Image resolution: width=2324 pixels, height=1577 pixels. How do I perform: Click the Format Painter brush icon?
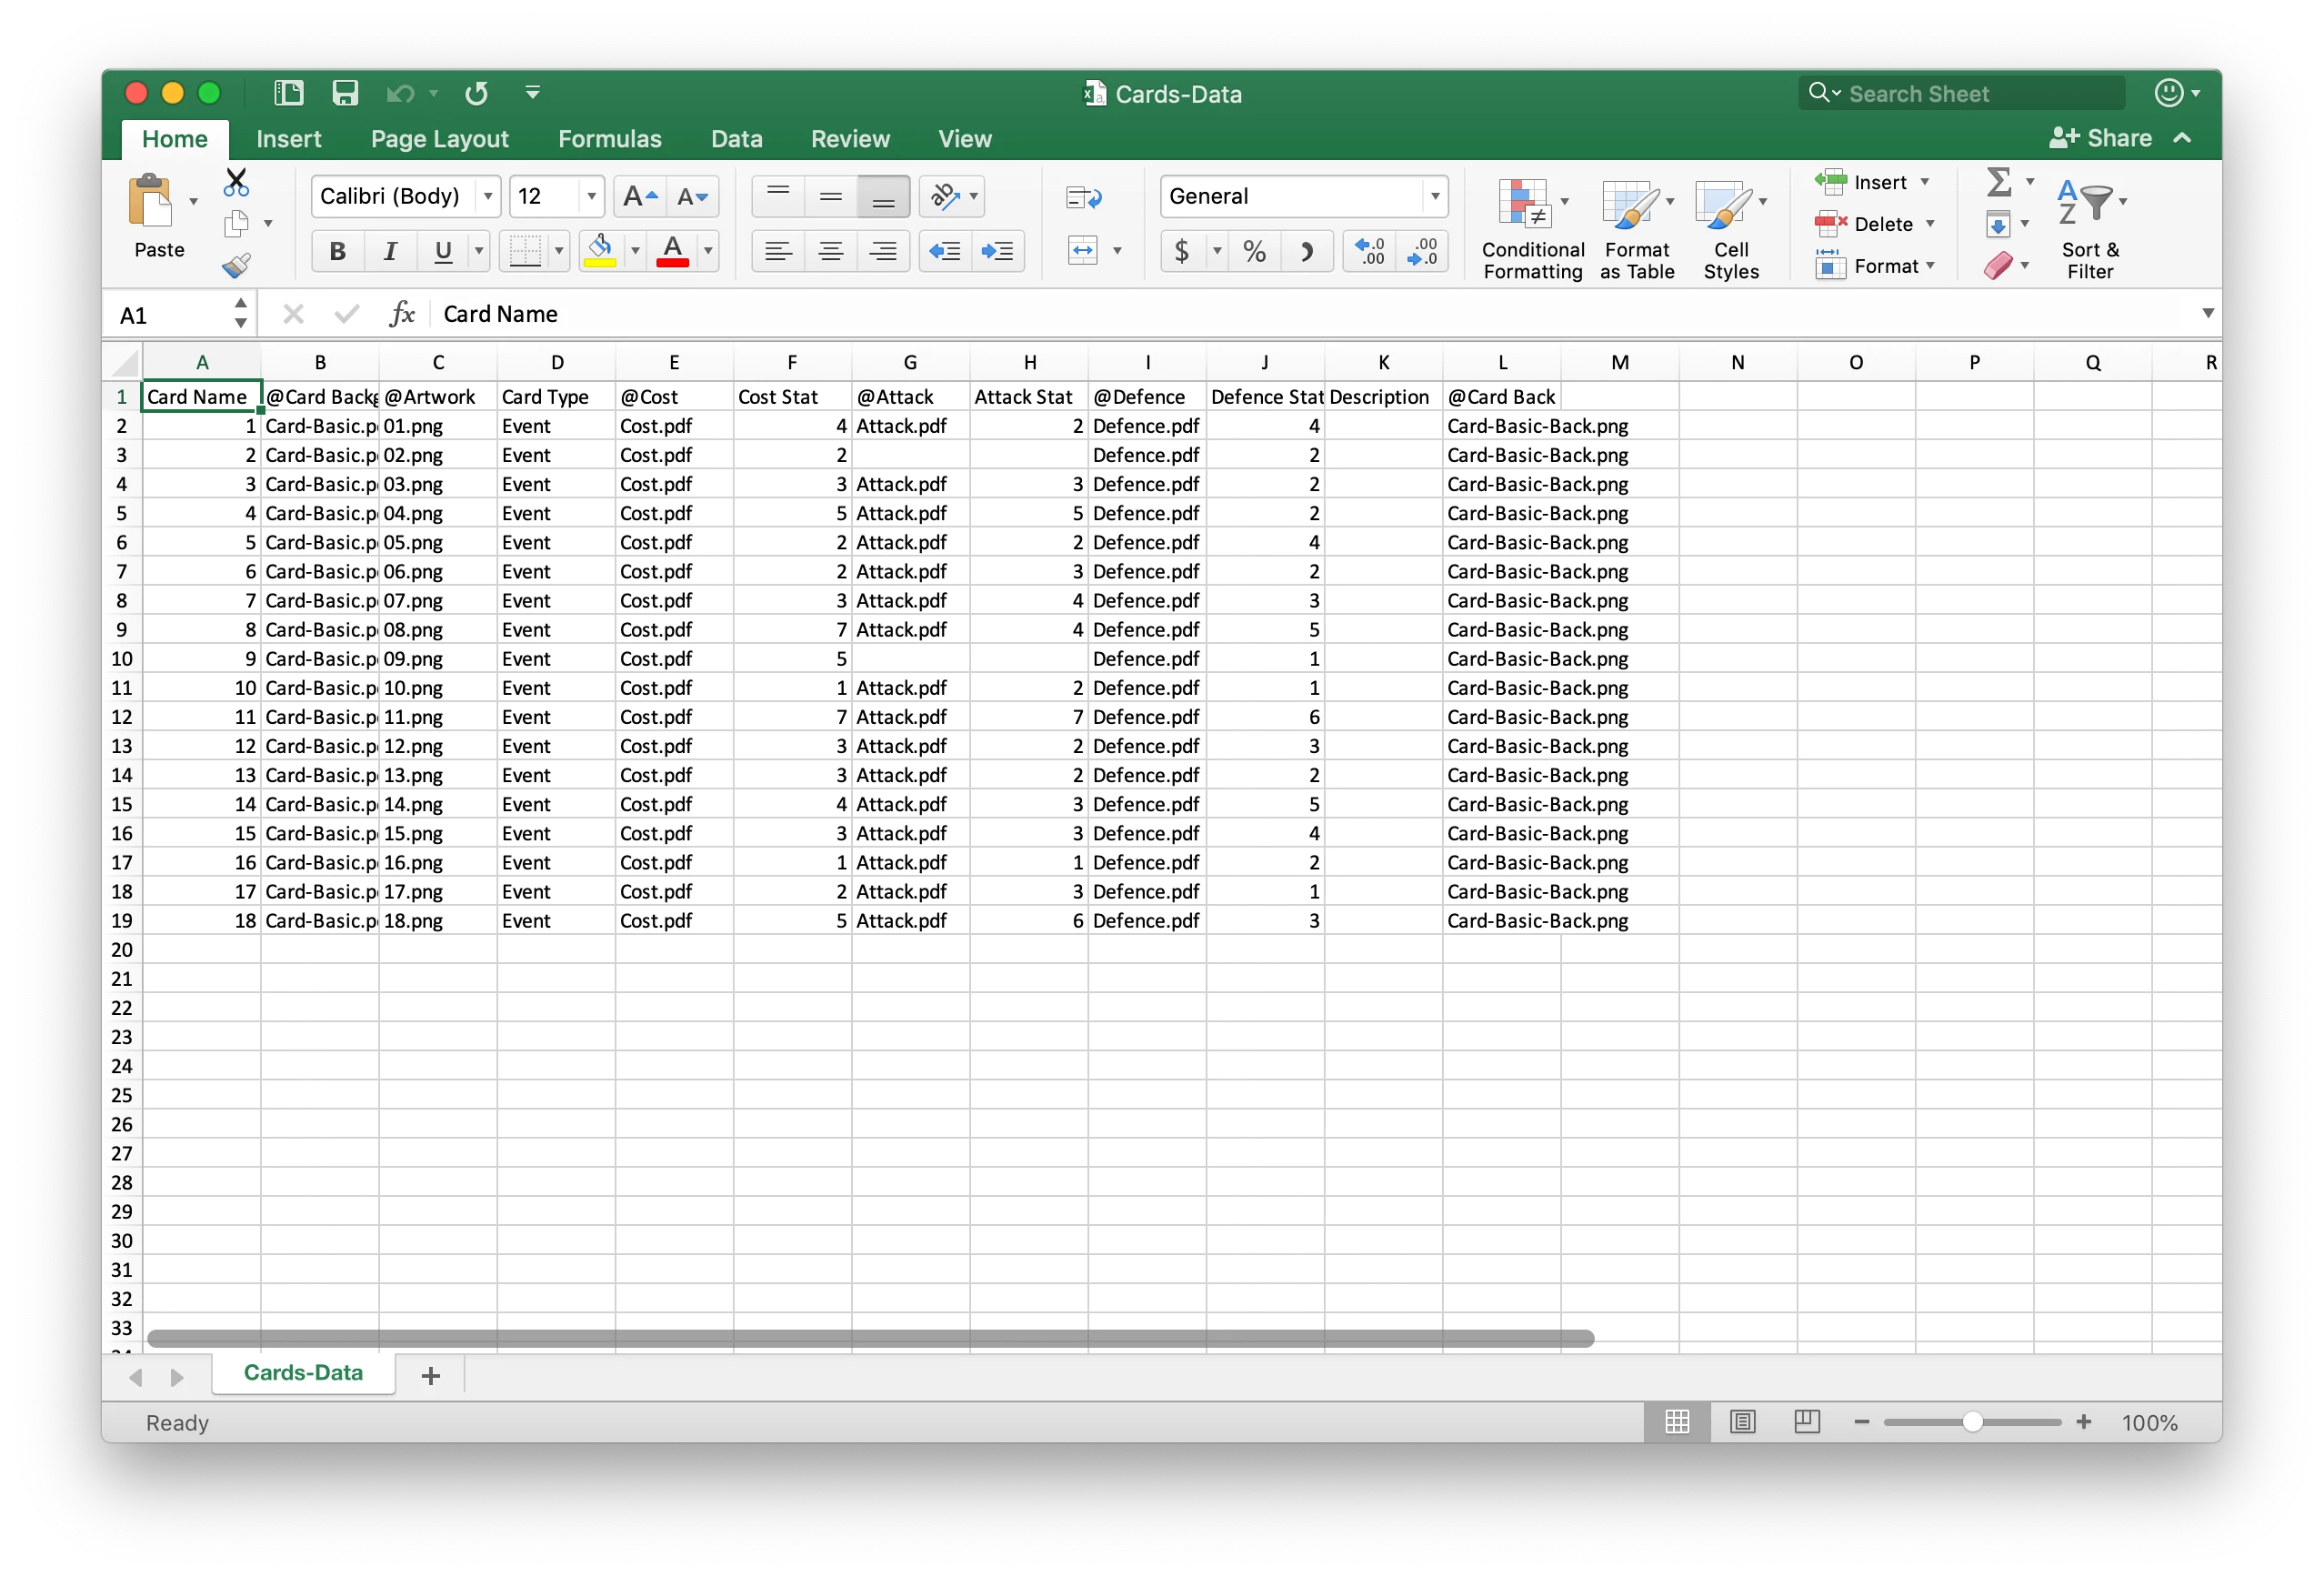pos(236,265)
